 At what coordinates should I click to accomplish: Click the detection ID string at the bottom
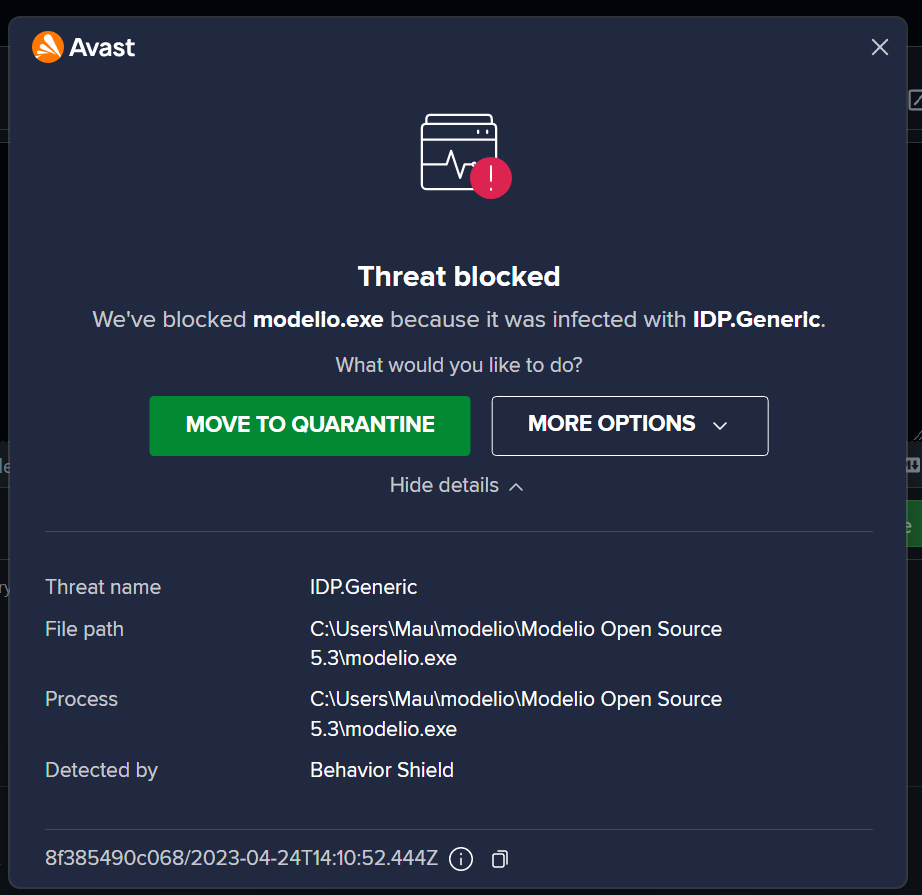[240, 858]
